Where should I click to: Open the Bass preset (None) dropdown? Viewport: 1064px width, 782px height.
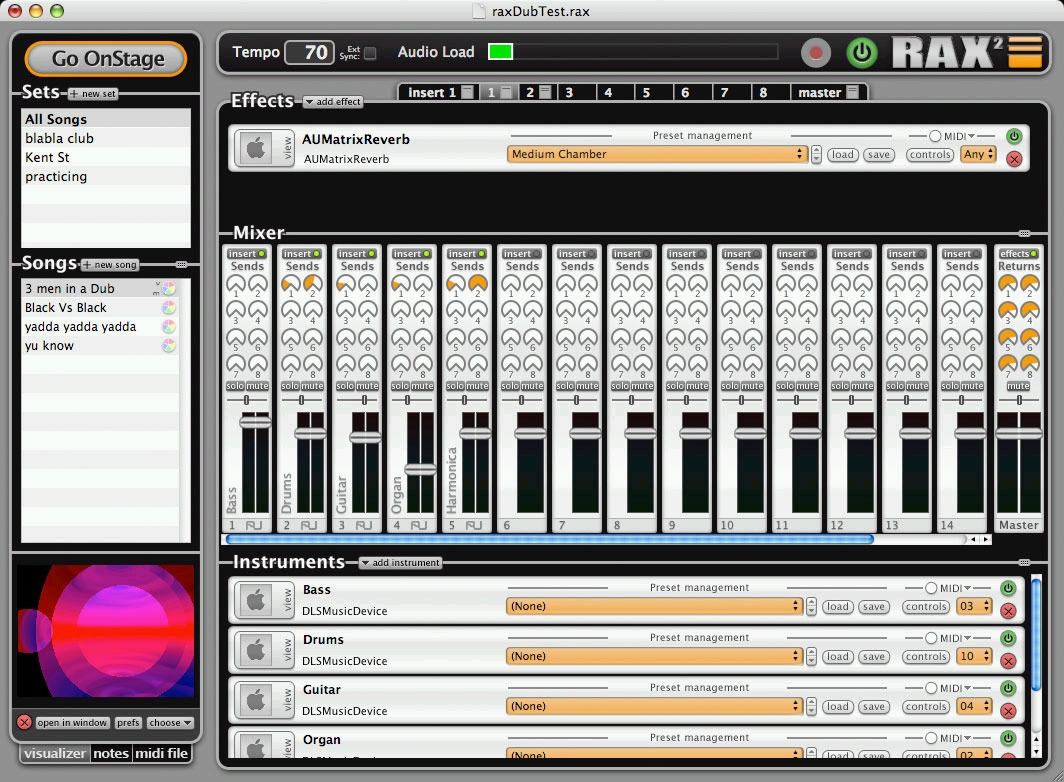click(654, 606)
